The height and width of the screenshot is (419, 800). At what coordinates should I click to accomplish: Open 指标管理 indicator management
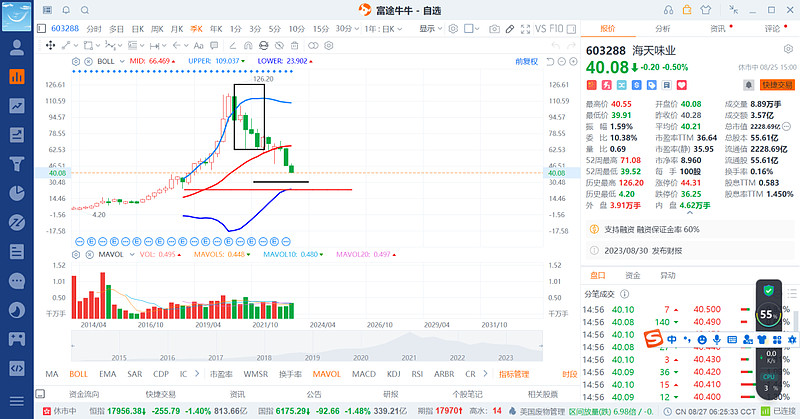(514, 374)
